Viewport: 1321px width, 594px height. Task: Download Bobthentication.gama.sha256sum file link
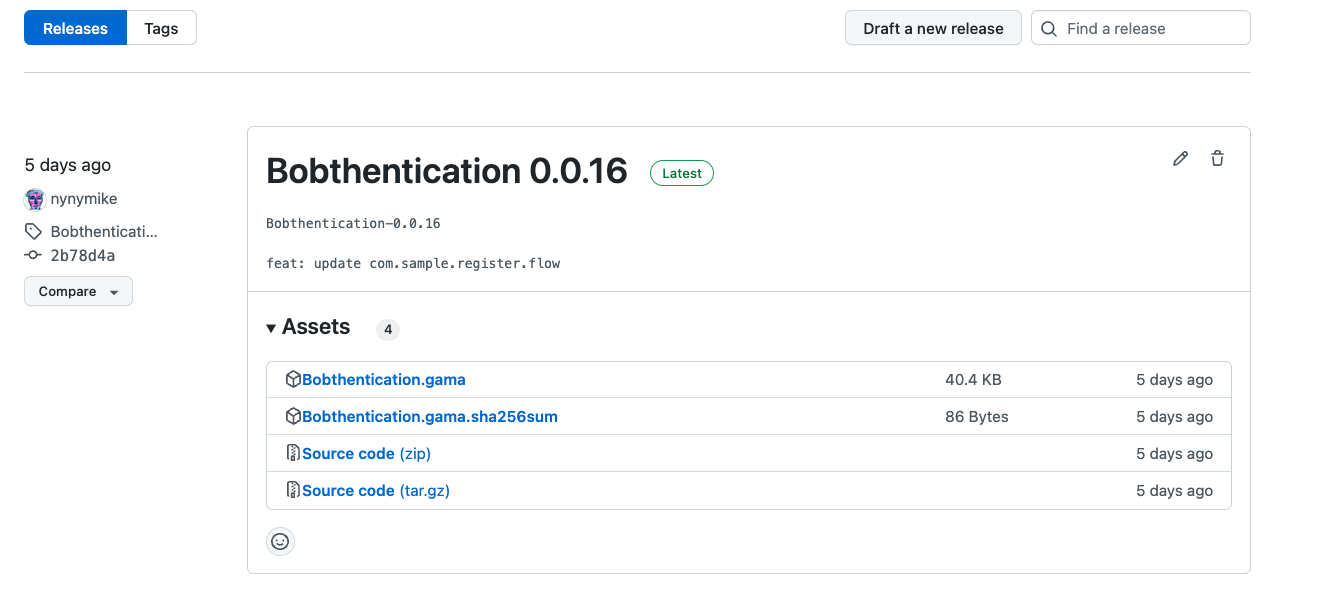tap(430, 416)
